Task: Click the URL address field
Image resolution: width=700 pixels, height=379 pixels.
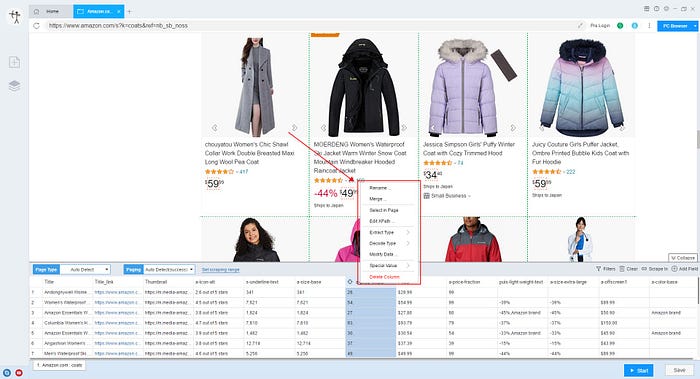Action: click(308, 26)
